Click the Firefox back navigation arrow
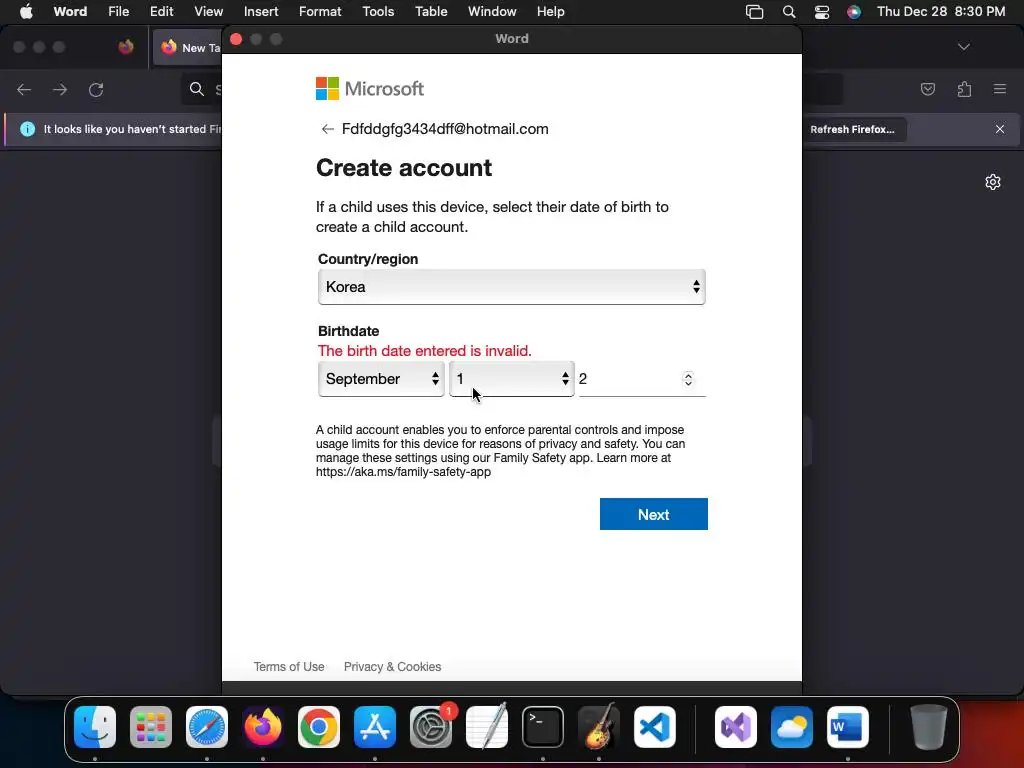This screenshot has width=1024, height=768. pos(24,89)
